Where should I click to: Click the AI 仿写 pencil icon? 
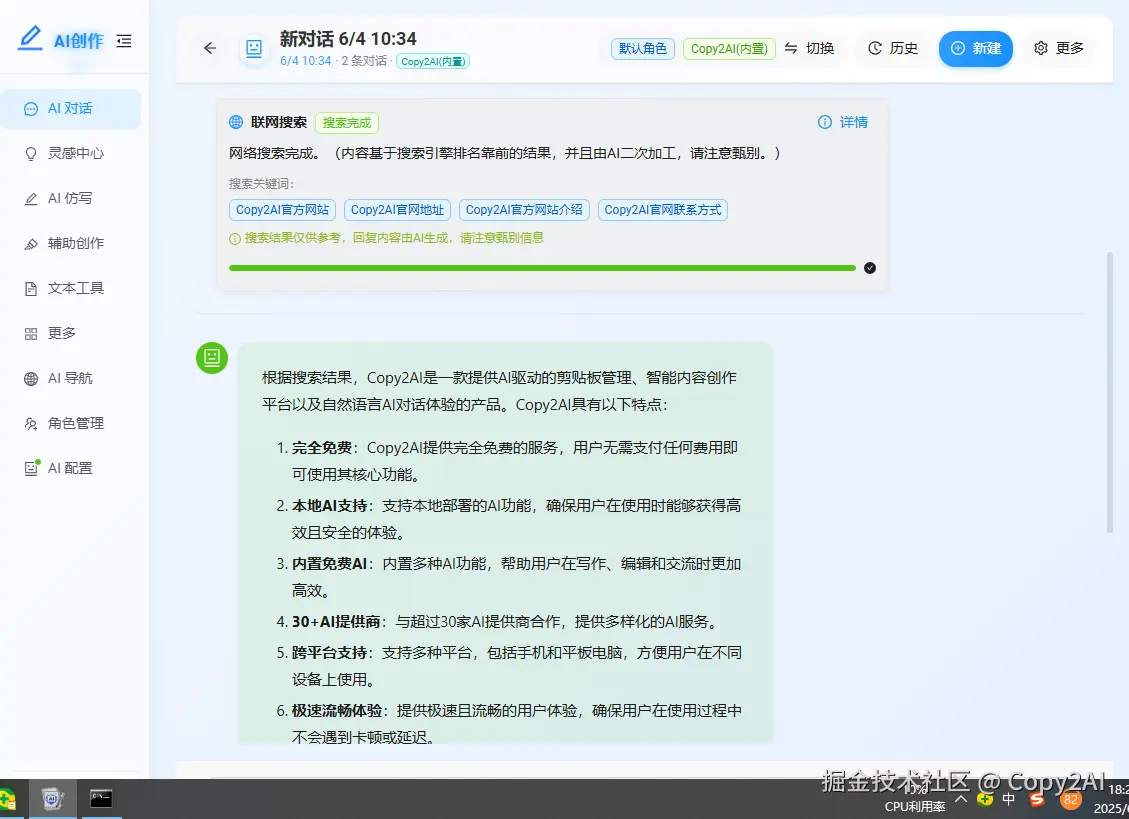pos(31,199)
